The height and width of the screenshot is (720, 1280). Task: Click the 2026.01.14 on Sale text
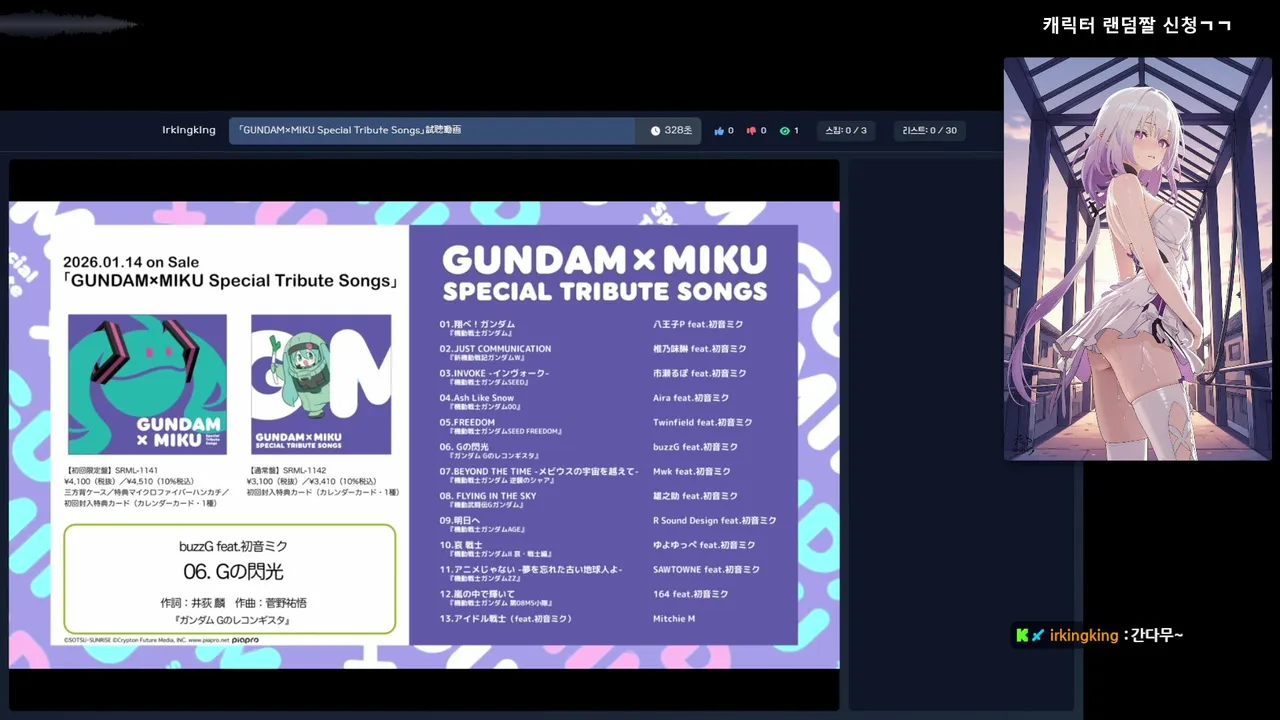tap(131, 262)
